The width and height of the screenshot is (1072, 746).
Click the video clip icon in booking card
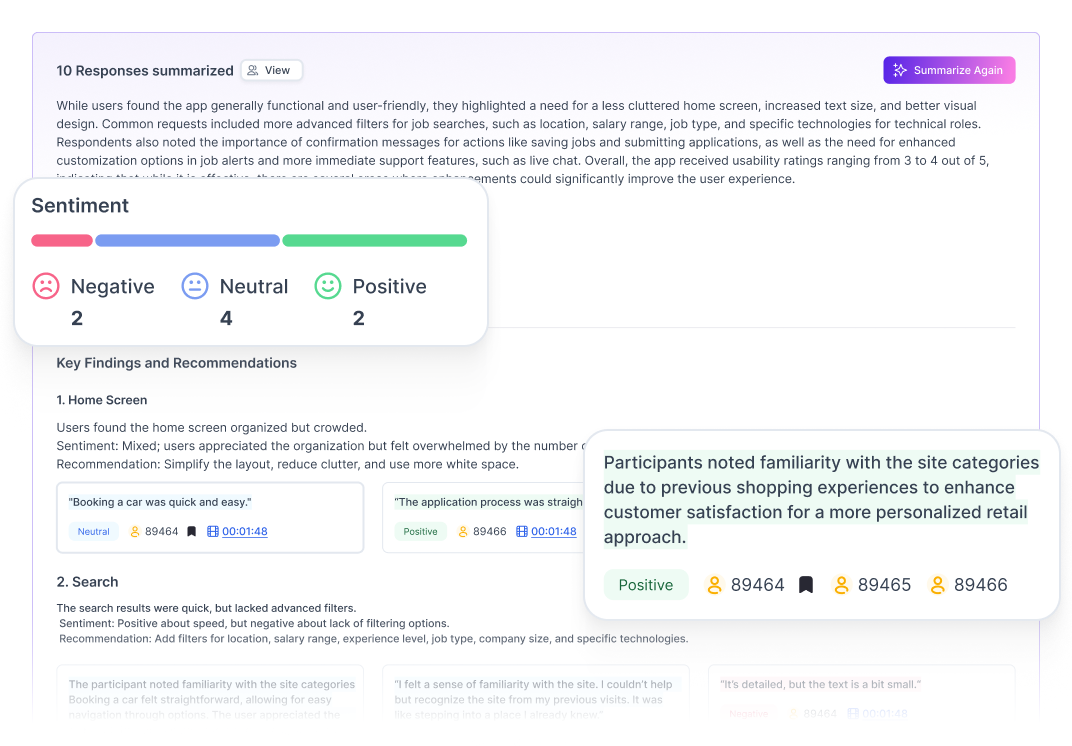click(212, 532)
